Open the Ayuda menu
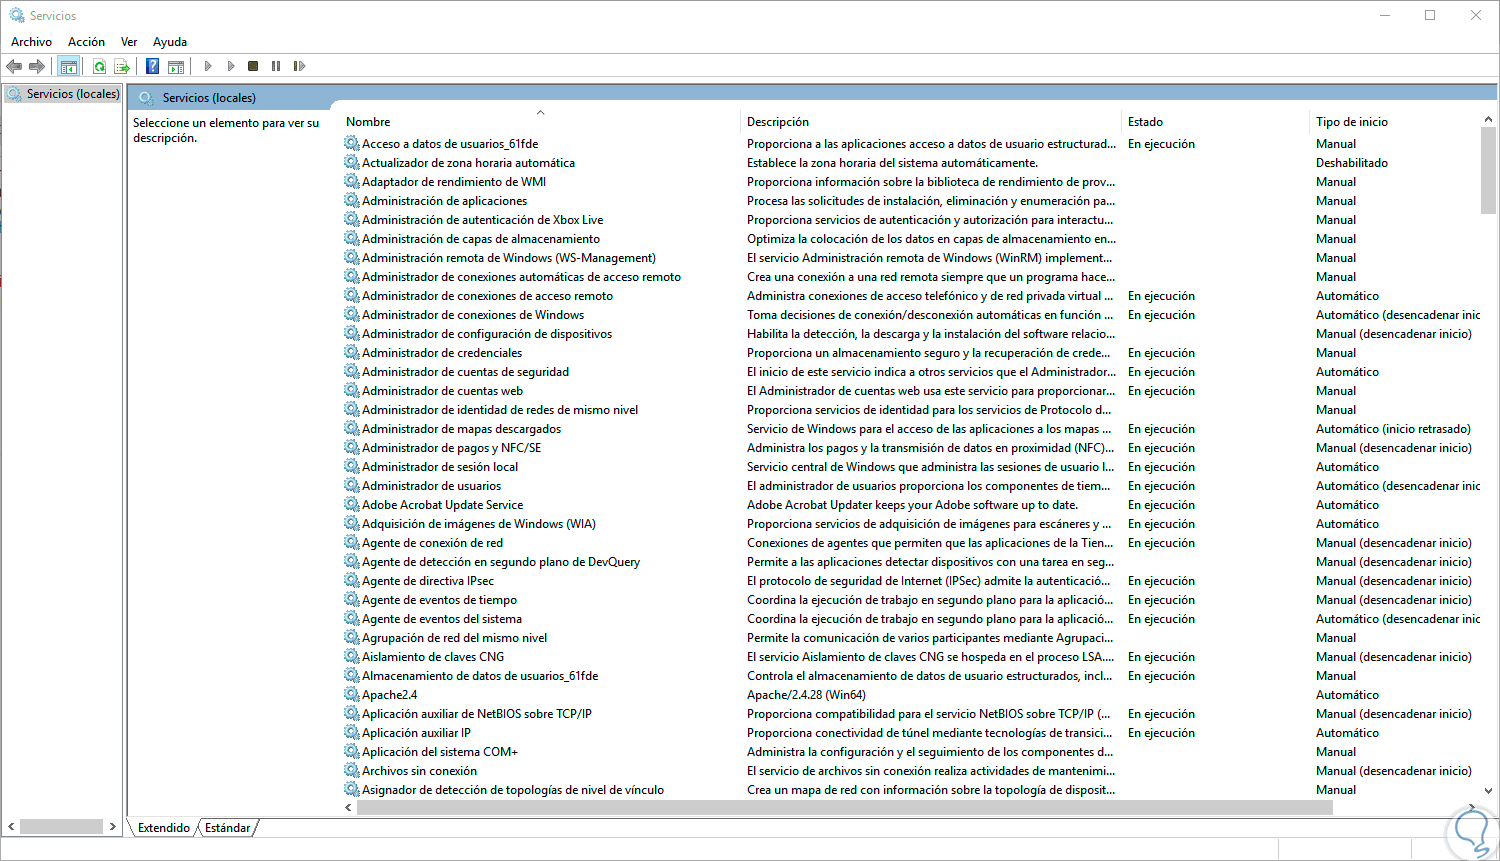The height and width of the screenshot is (861, 1500). (x=170, y=42)
